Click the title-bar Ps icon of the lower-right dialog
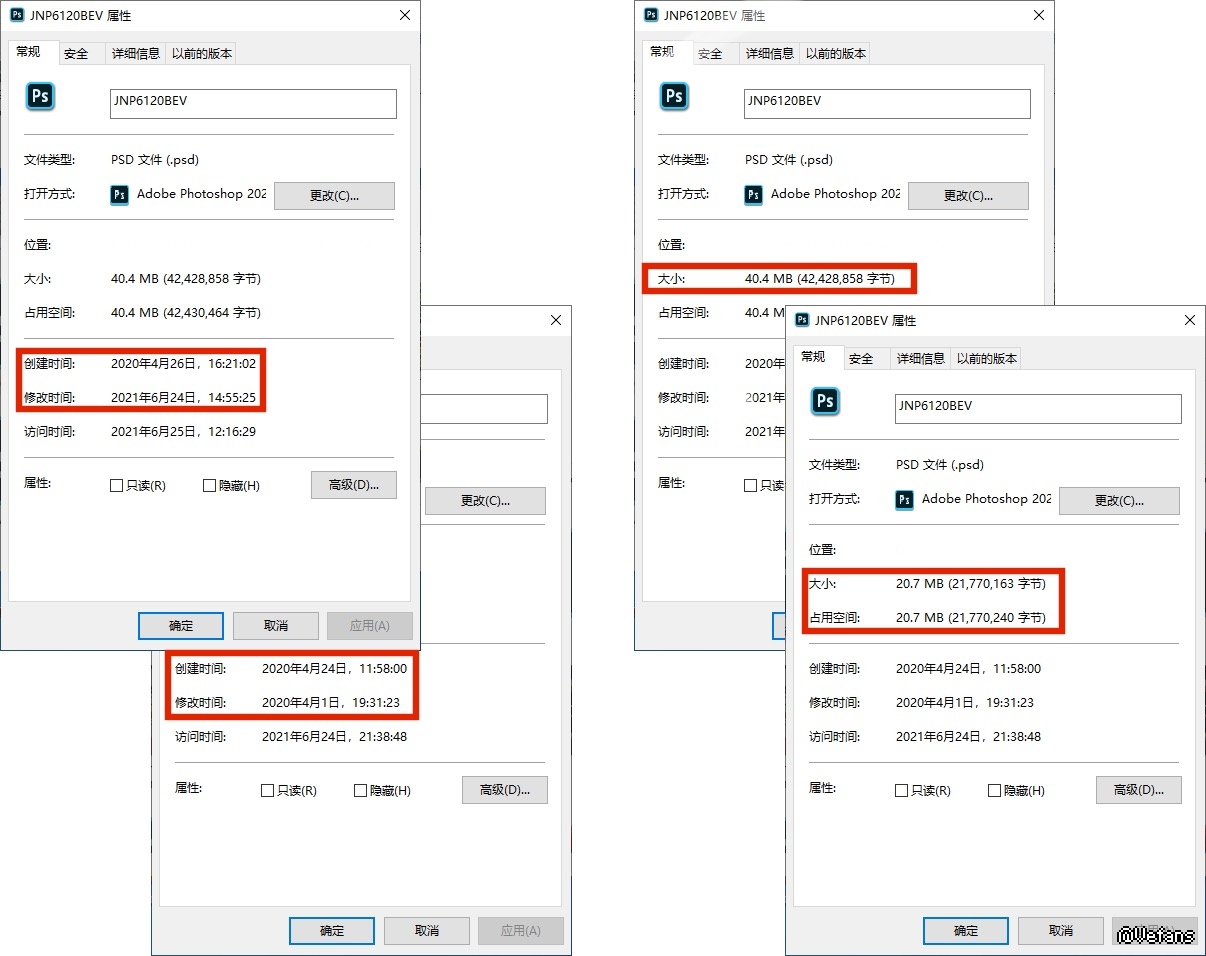 click(x=802, y=320)
